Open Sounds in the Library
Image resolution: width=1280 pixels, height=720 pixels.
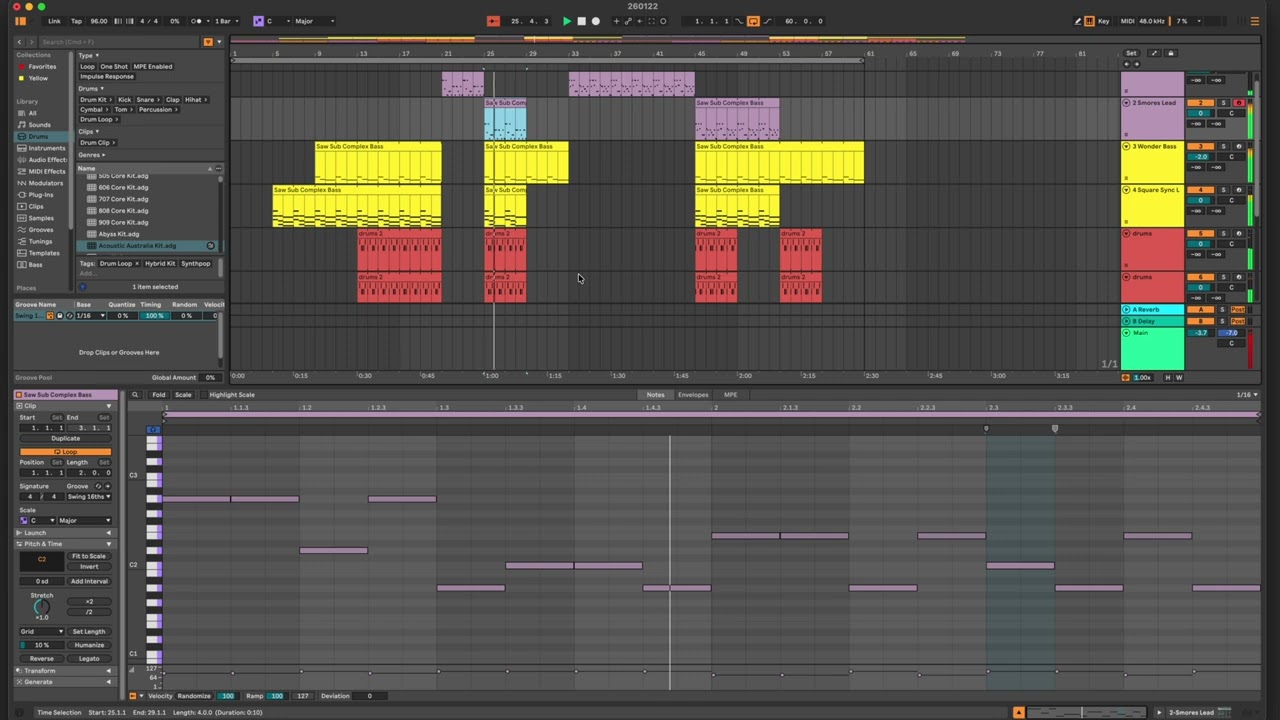(x=39, y=125)
